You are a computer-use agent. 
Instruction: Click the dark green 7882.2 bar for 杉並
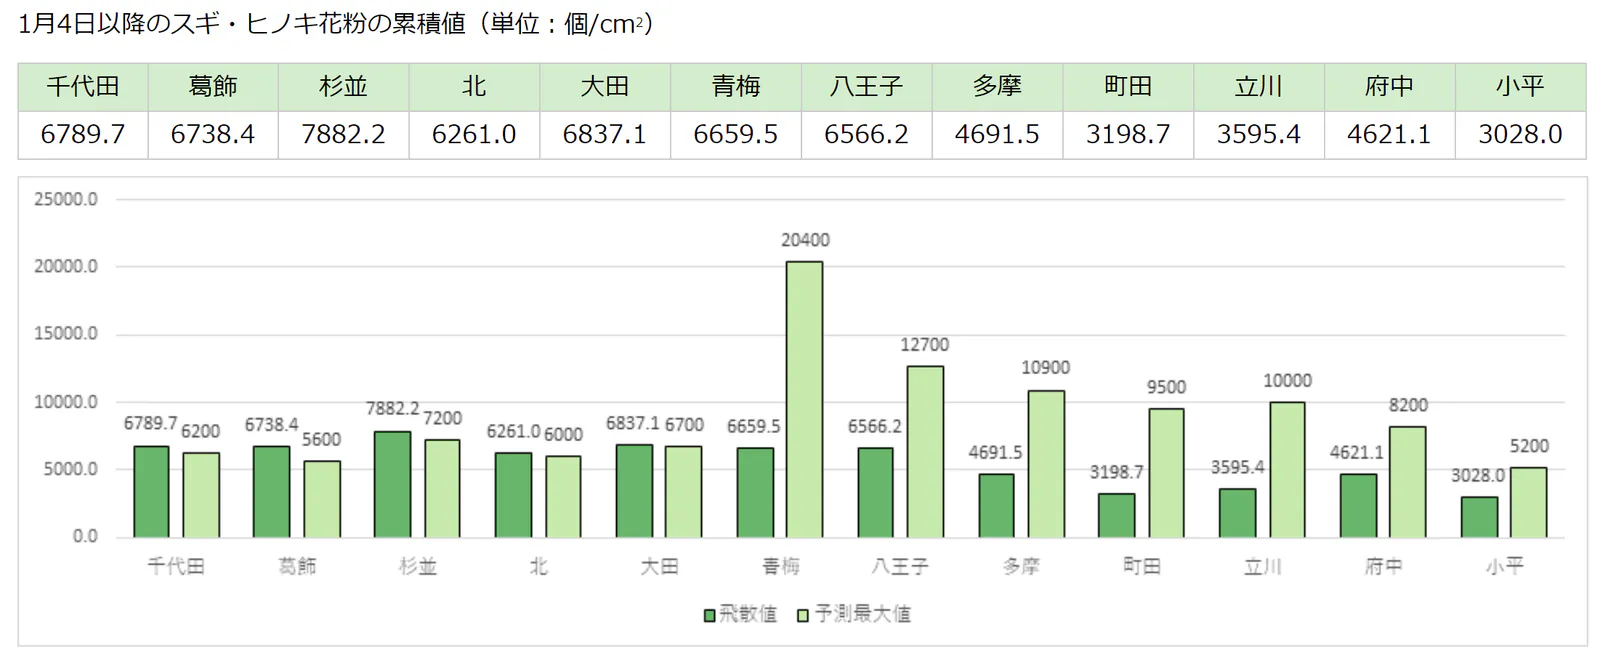[x=392, y=485]
